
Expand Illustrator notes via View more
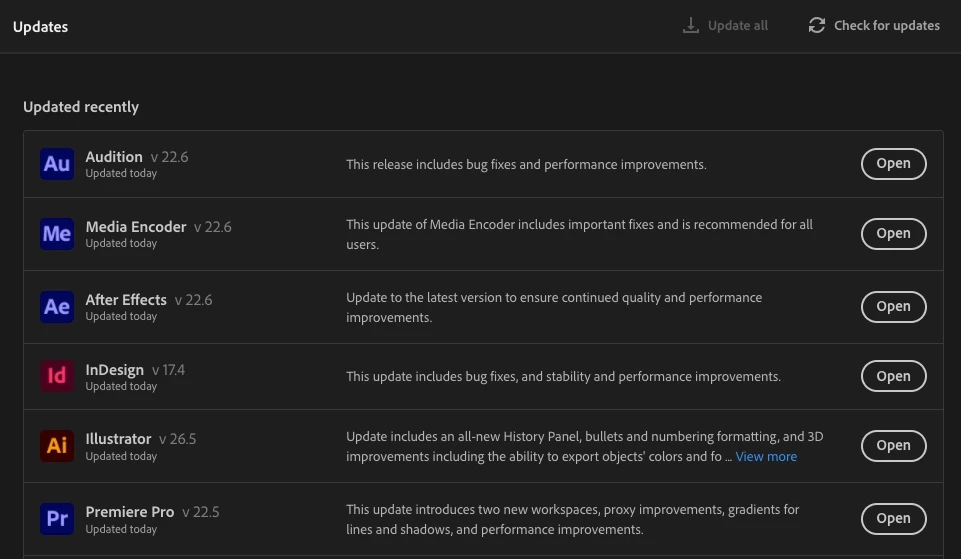766,457
